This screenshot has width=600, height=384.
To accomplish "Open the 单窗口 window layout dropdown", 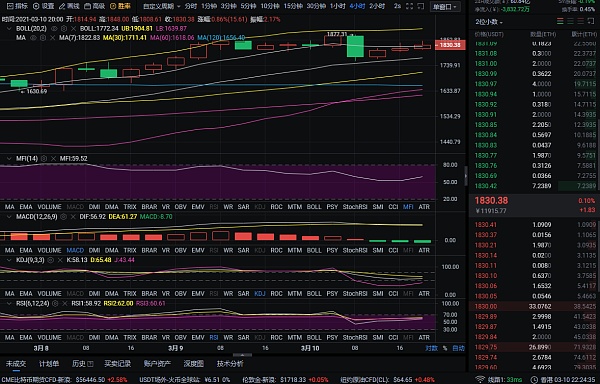I will pyautogui.click(x=444, y=7).
